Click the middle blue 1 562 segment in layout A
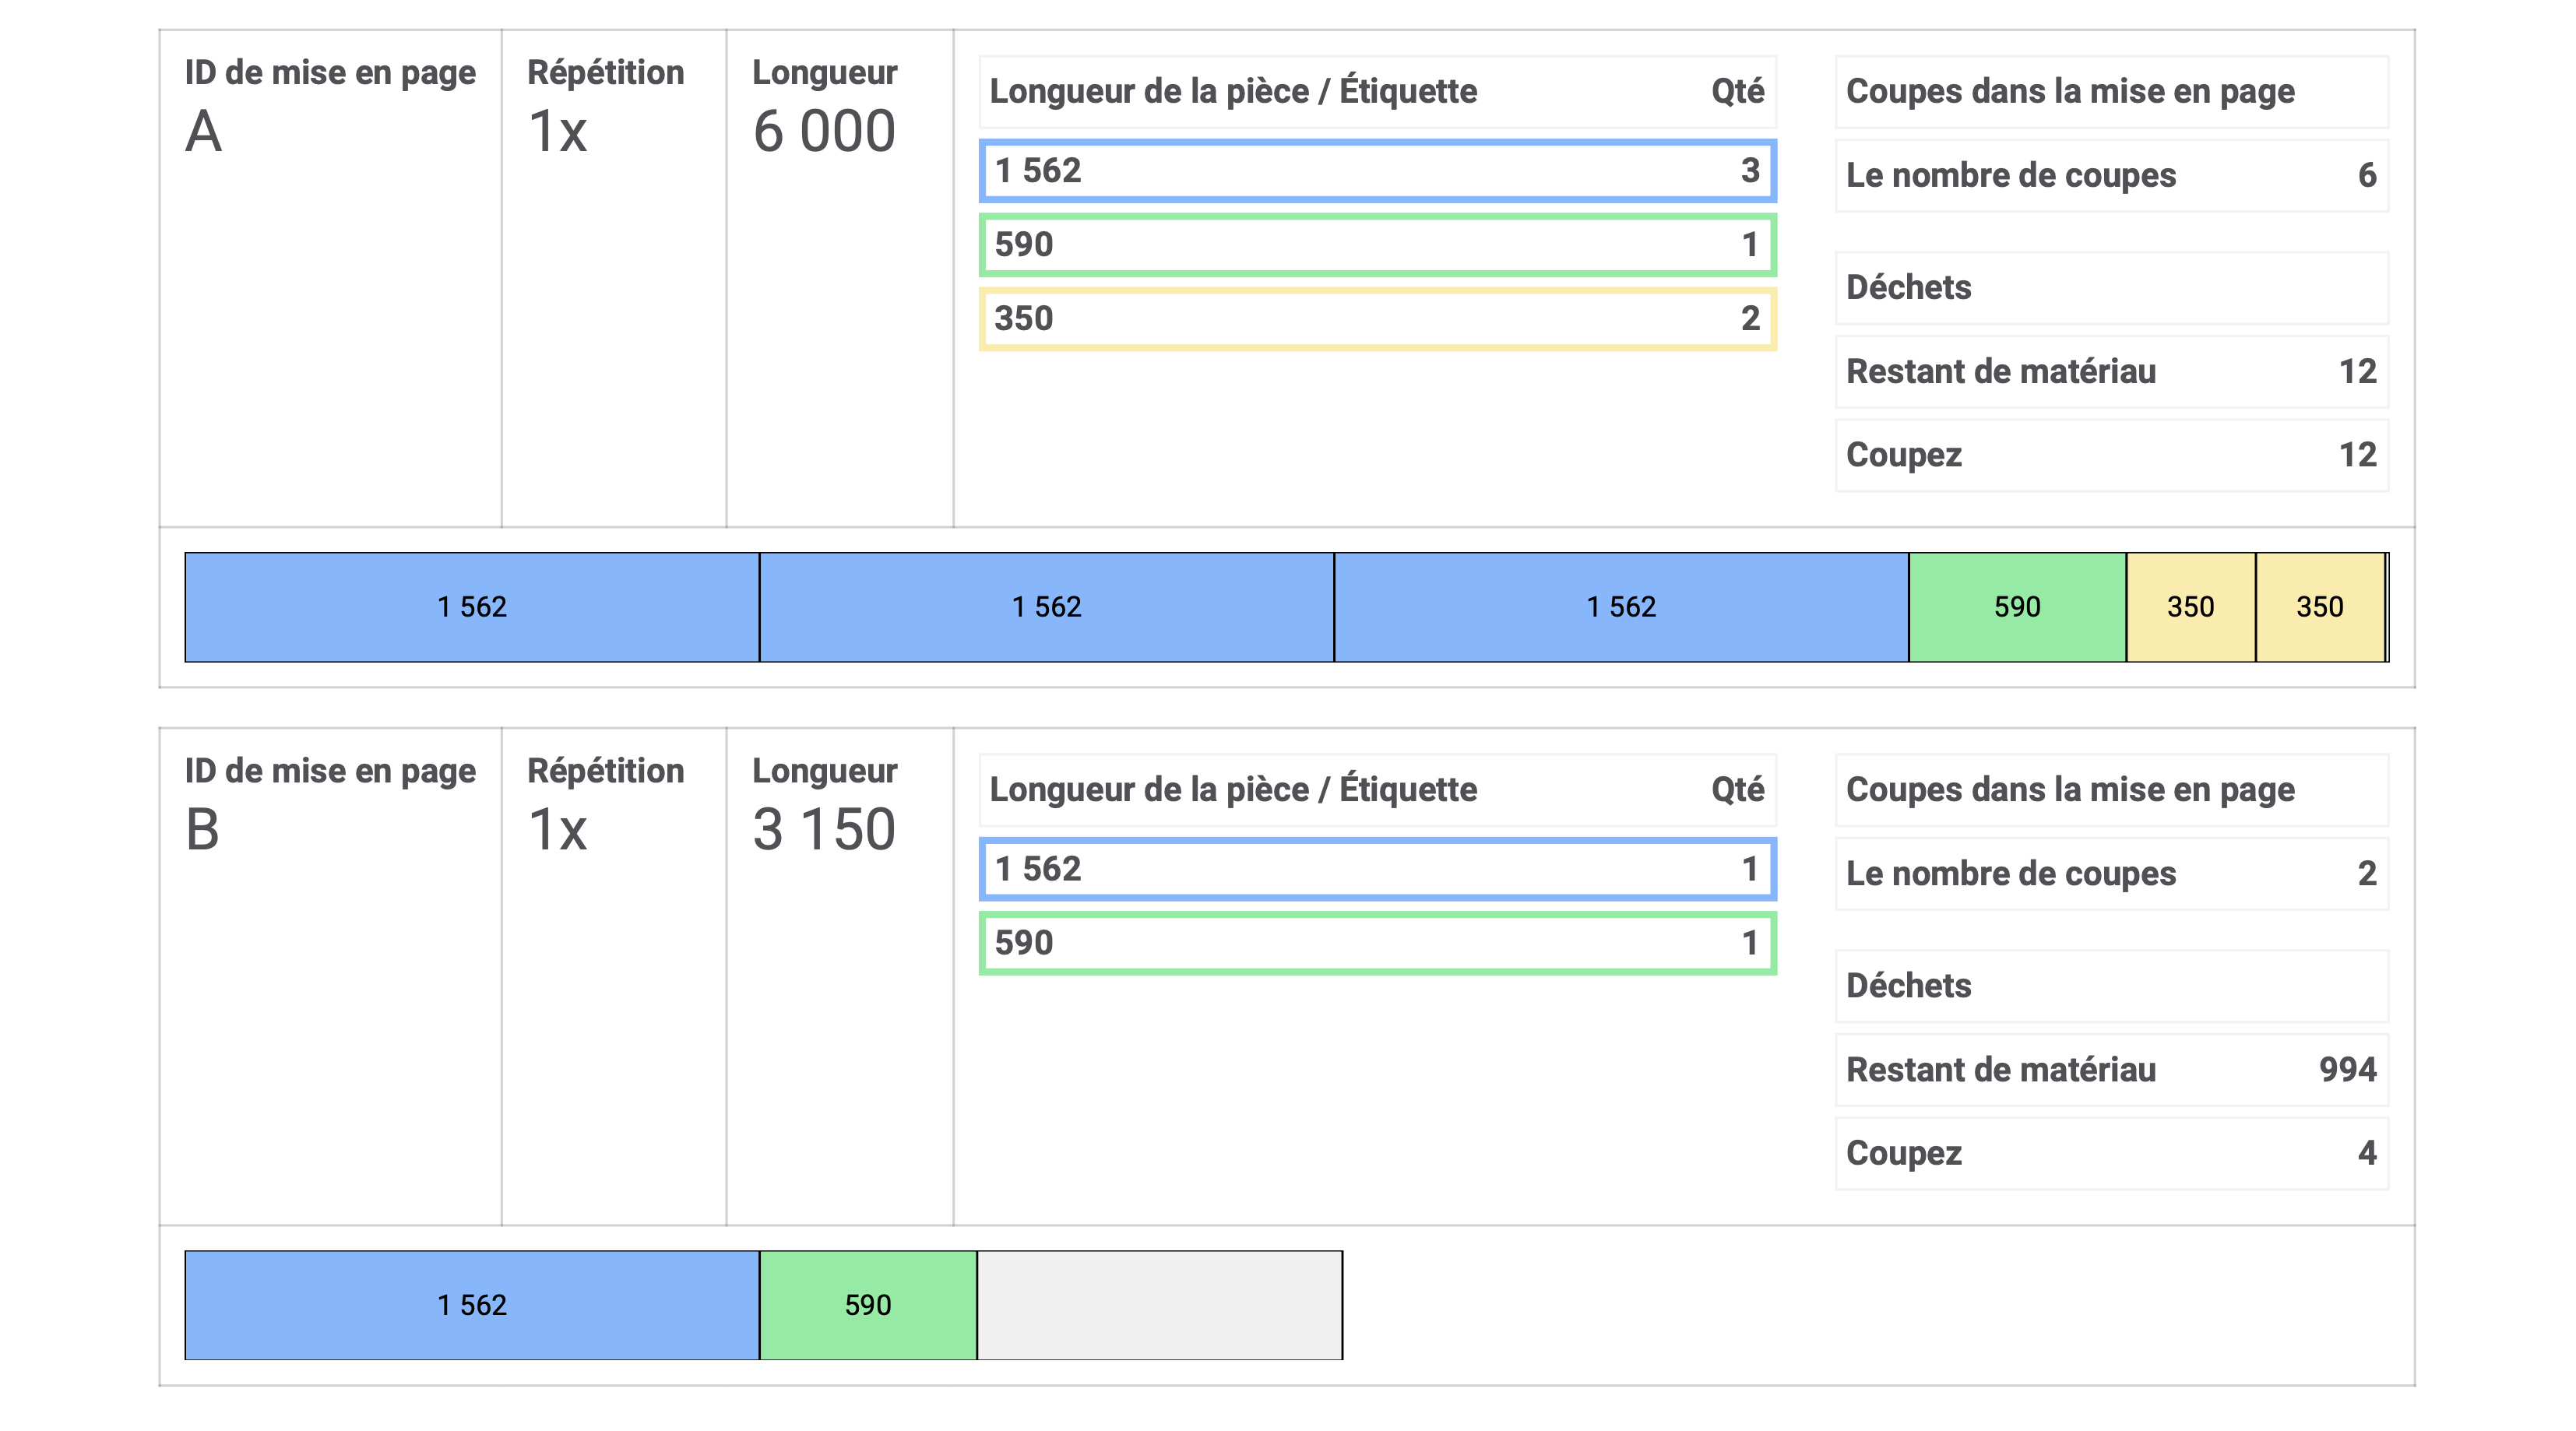This screenshot has height=1431, width=2576. click(1046, 607)
